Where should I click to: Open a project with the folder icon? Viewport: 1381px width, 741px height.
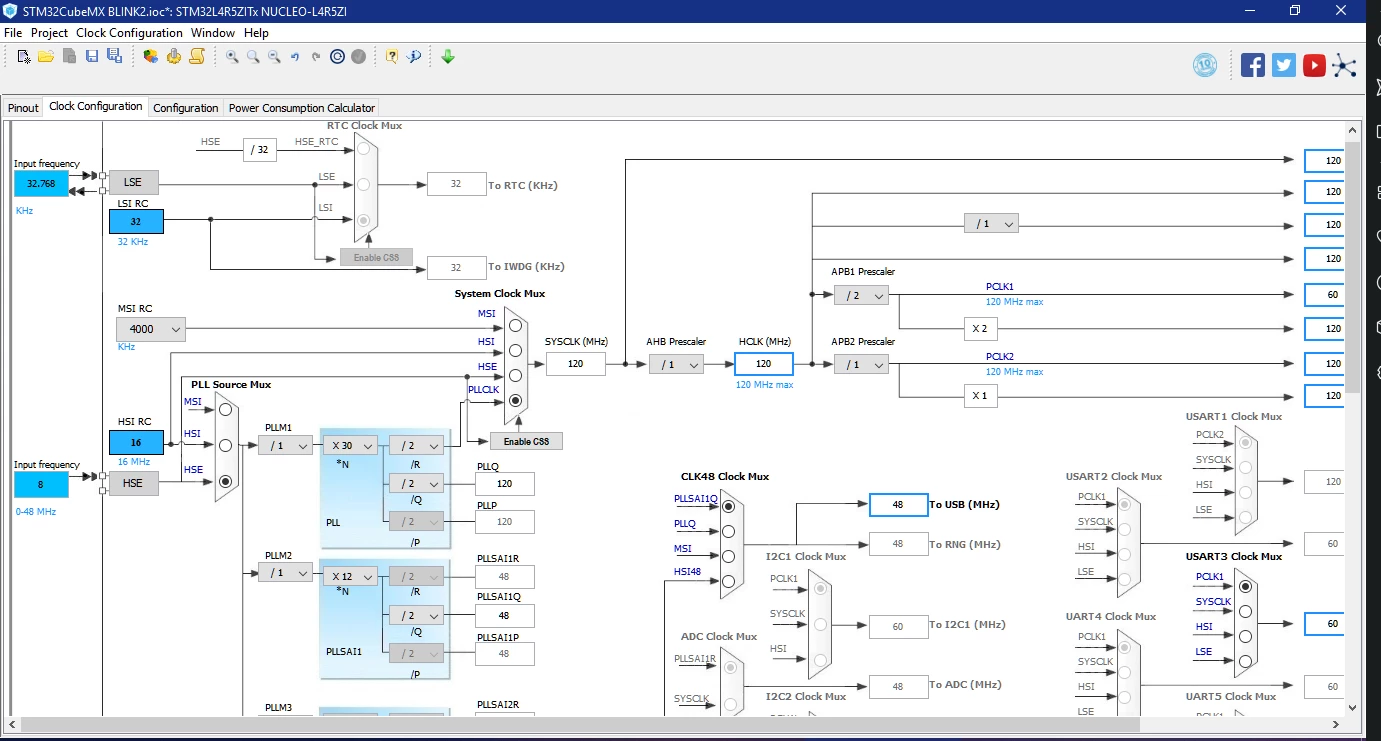46,57
